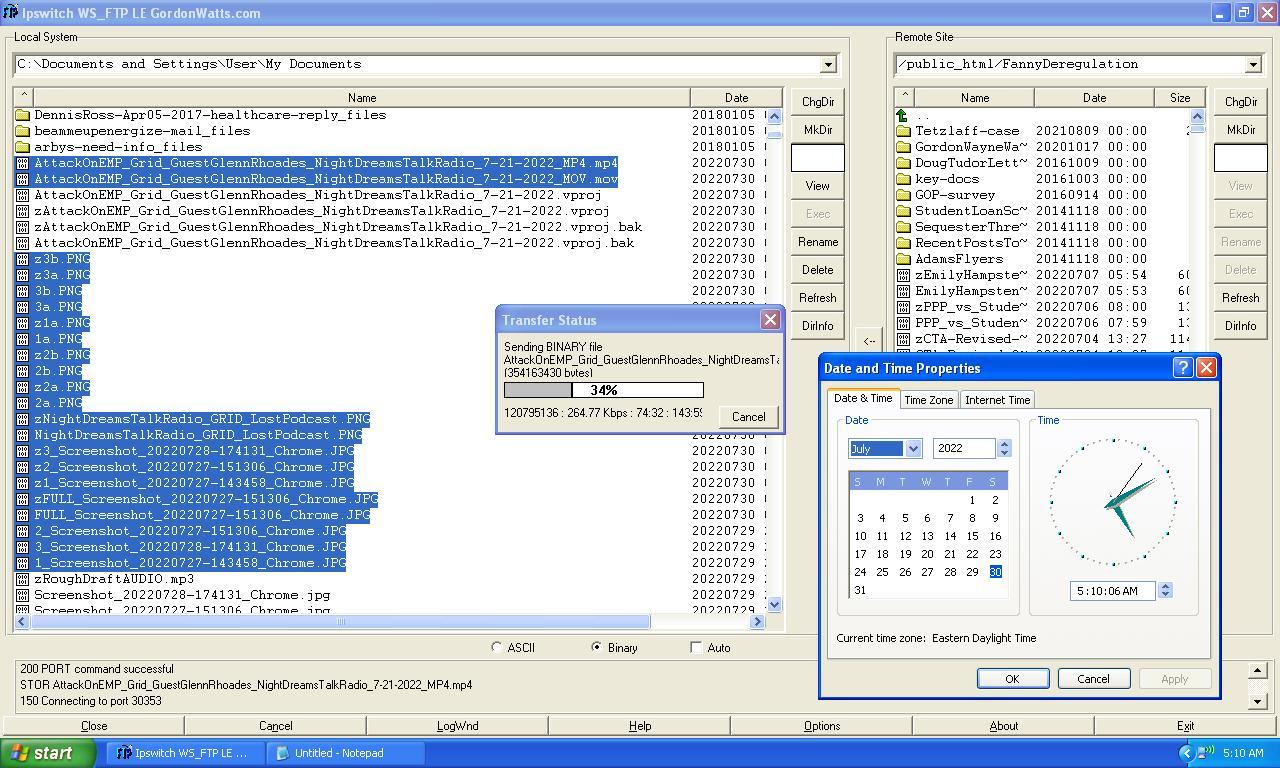Click the left transfer arrow button
The height and width of the screenshot is (768, 1280).
click(x=869, y=340)
